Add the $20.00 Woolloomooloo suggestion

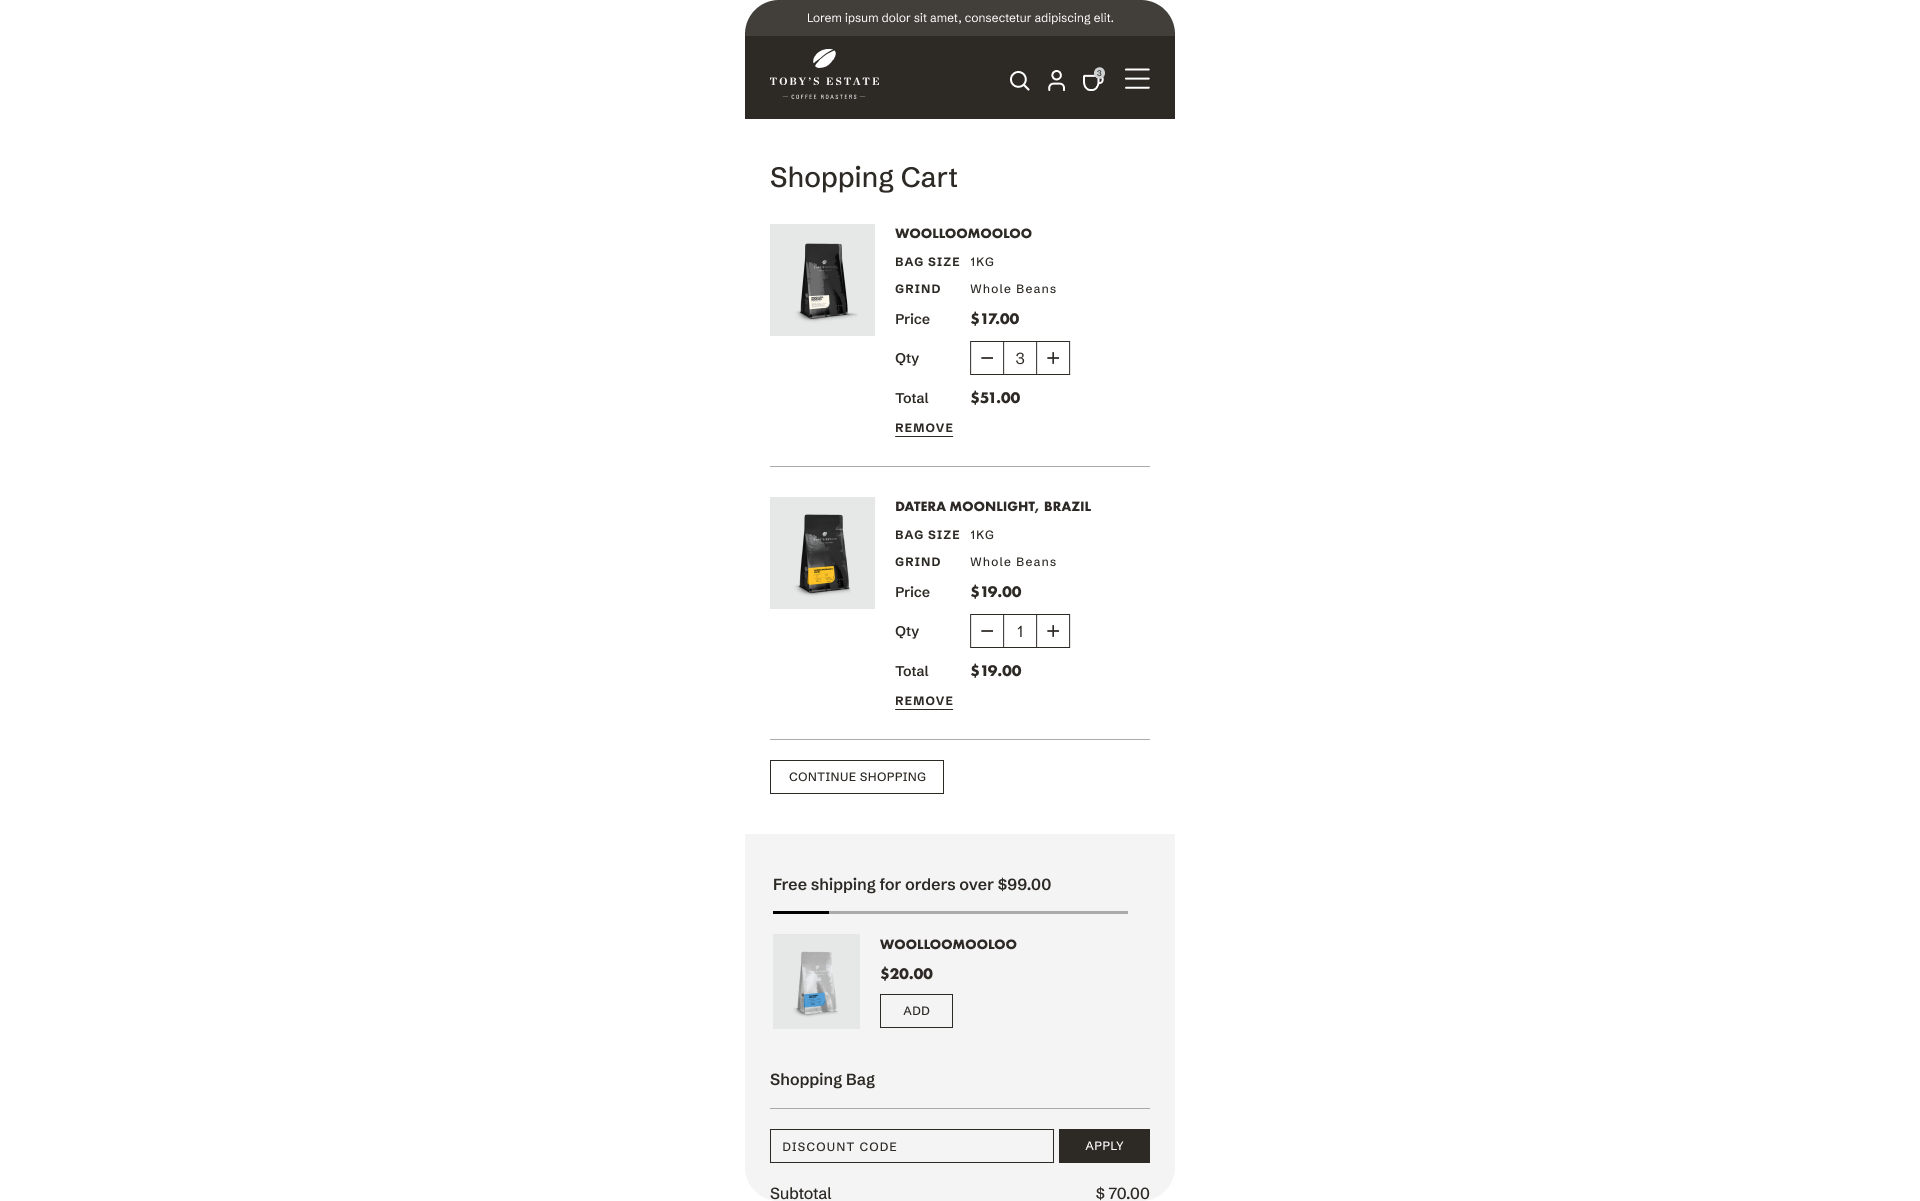tap(916, 1011)
